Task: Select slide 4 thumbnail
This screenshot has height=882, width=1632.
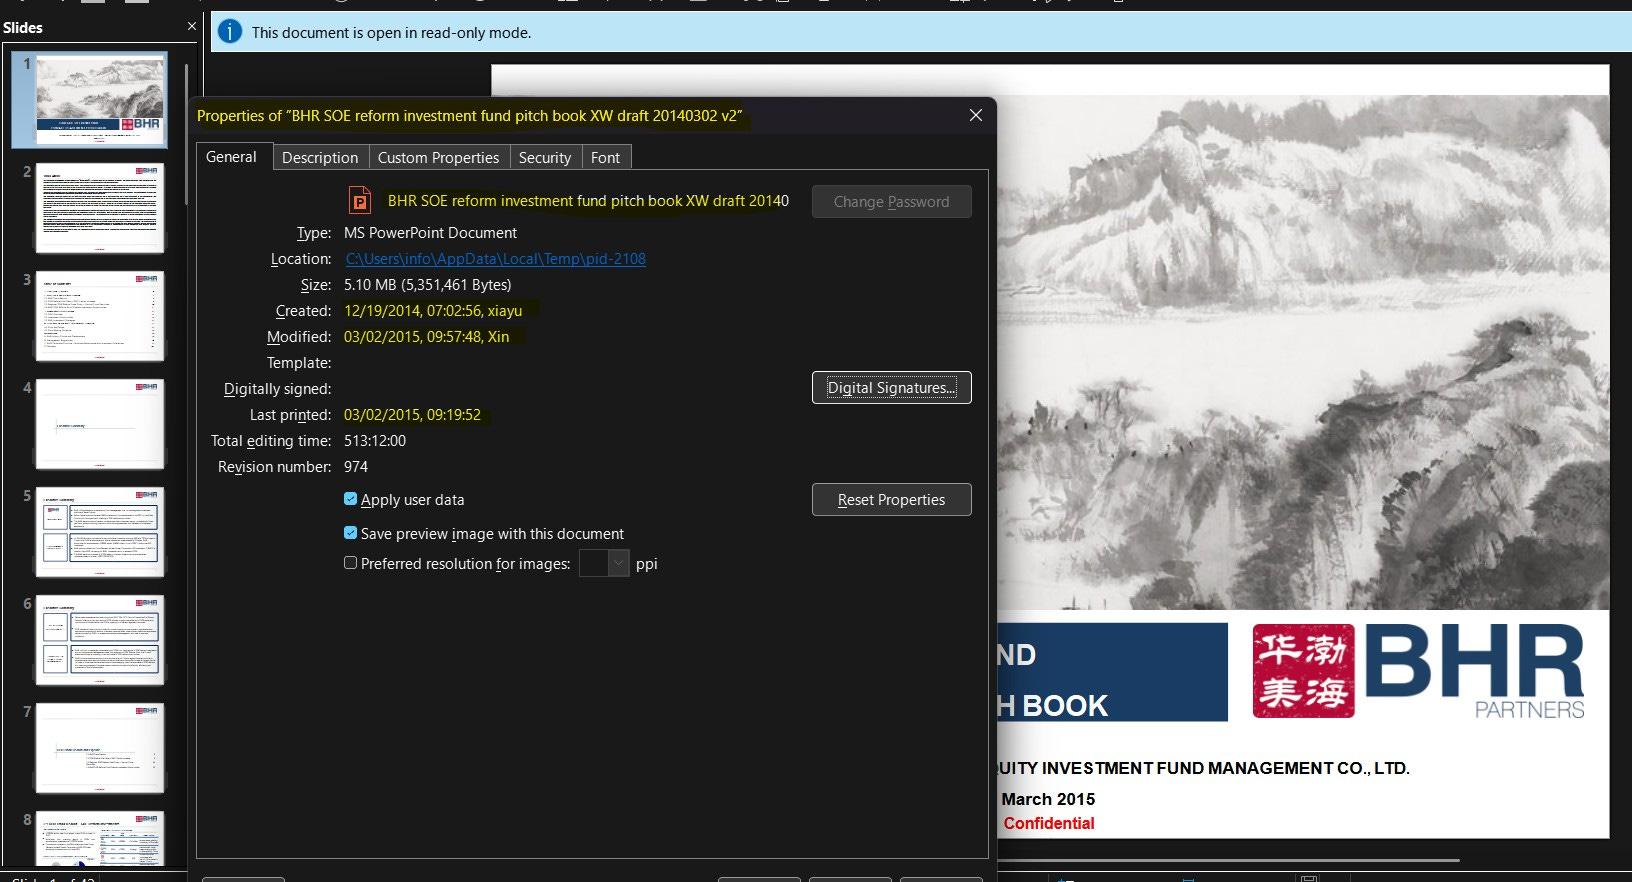Action: (100, 424)
